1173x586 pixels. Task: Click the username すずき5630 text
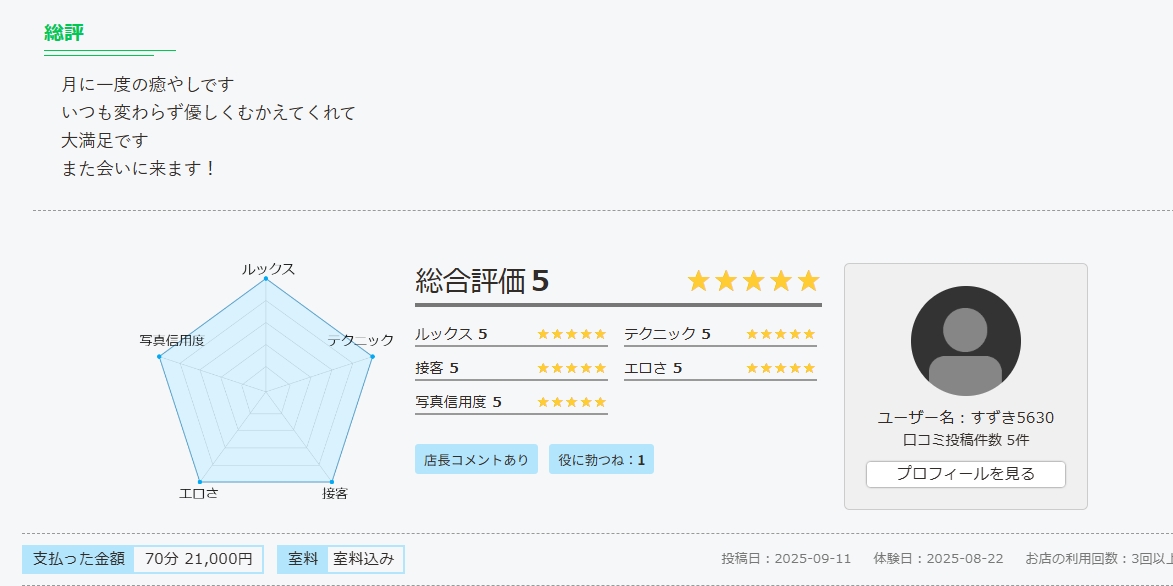tap(966, 418)
